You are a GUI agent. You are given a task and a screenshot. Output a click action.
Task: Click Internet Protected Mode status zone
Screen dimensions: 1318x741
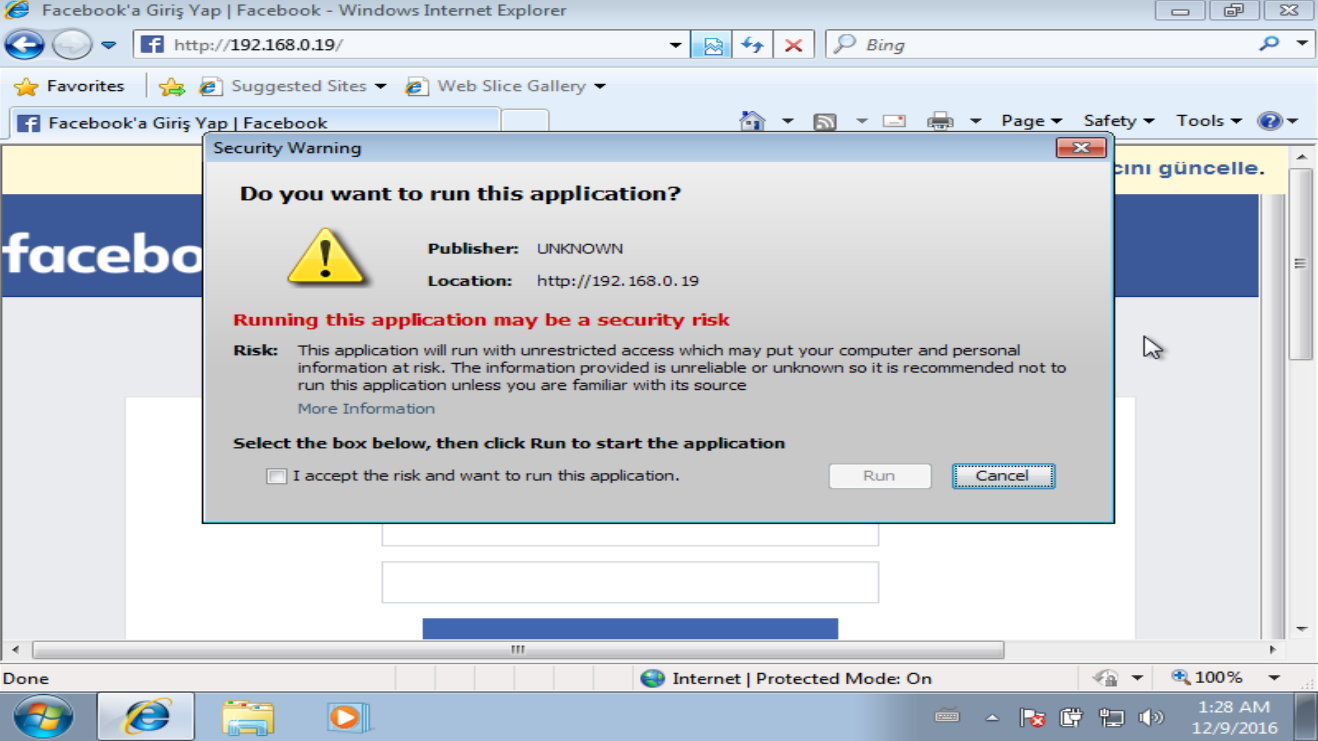[x=786, y=678]
